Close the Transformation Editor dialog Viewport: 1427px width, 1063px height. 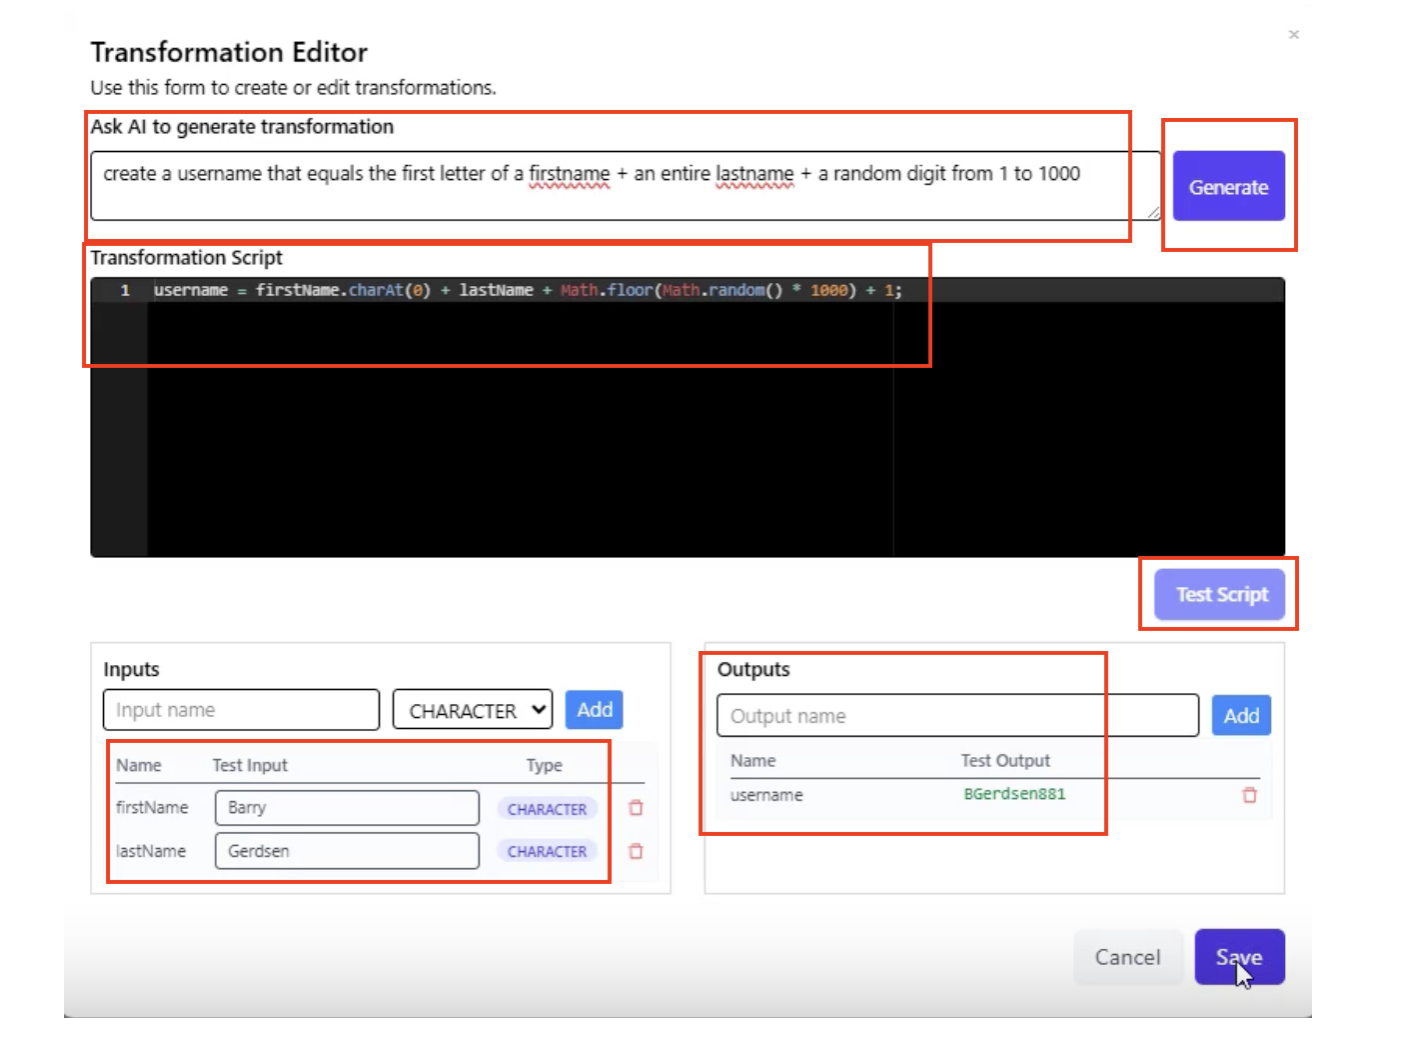coord(1294,35)
